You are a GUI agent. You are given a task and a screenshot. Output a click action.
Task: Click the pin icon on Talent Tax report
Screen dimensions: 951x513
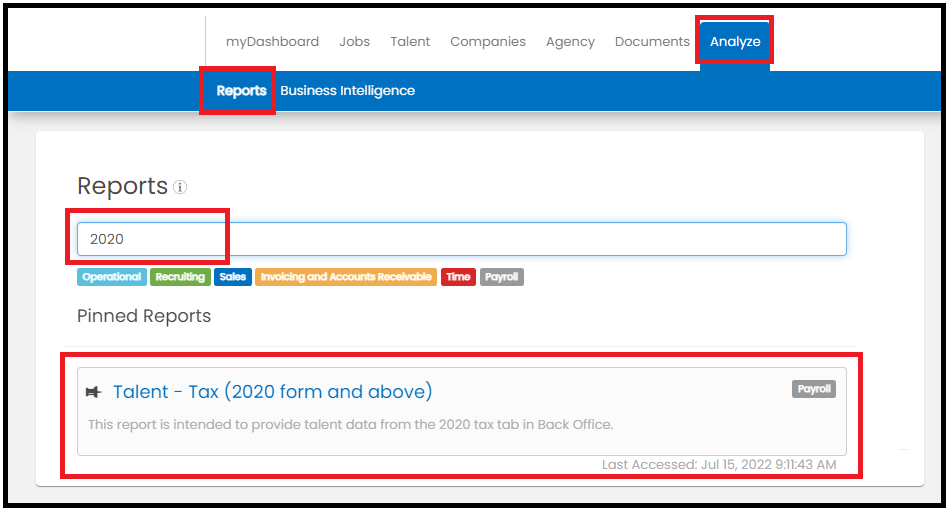(93, 392)
